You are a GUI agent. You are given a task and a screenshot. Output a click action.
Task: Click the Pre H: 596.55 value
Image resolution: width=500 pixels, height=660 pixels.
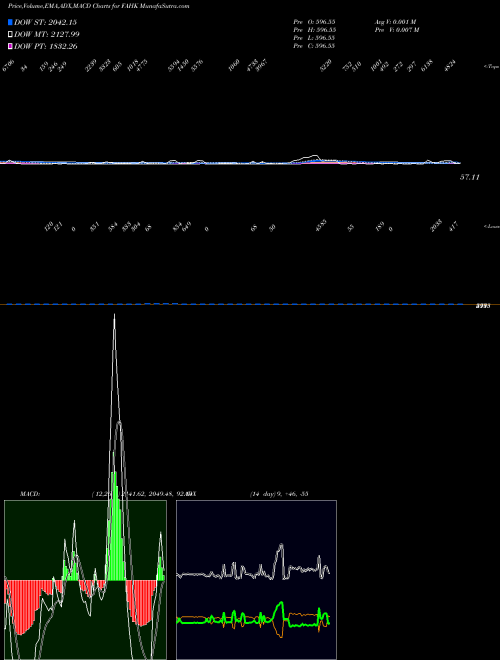tap(314, 29)
